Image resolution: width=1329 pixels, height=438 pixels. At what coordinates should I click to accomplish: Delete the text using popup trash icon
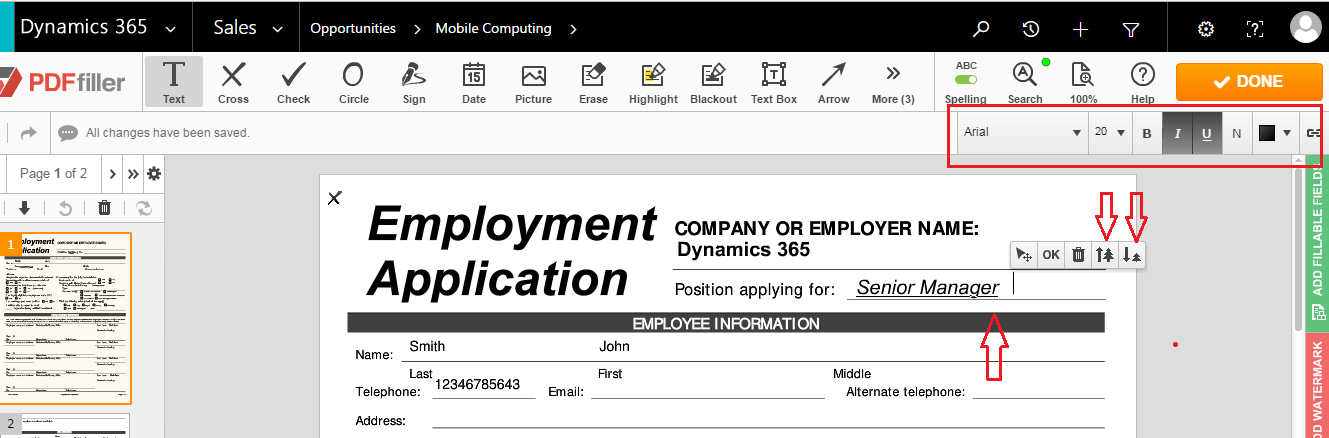[1078, 255]
